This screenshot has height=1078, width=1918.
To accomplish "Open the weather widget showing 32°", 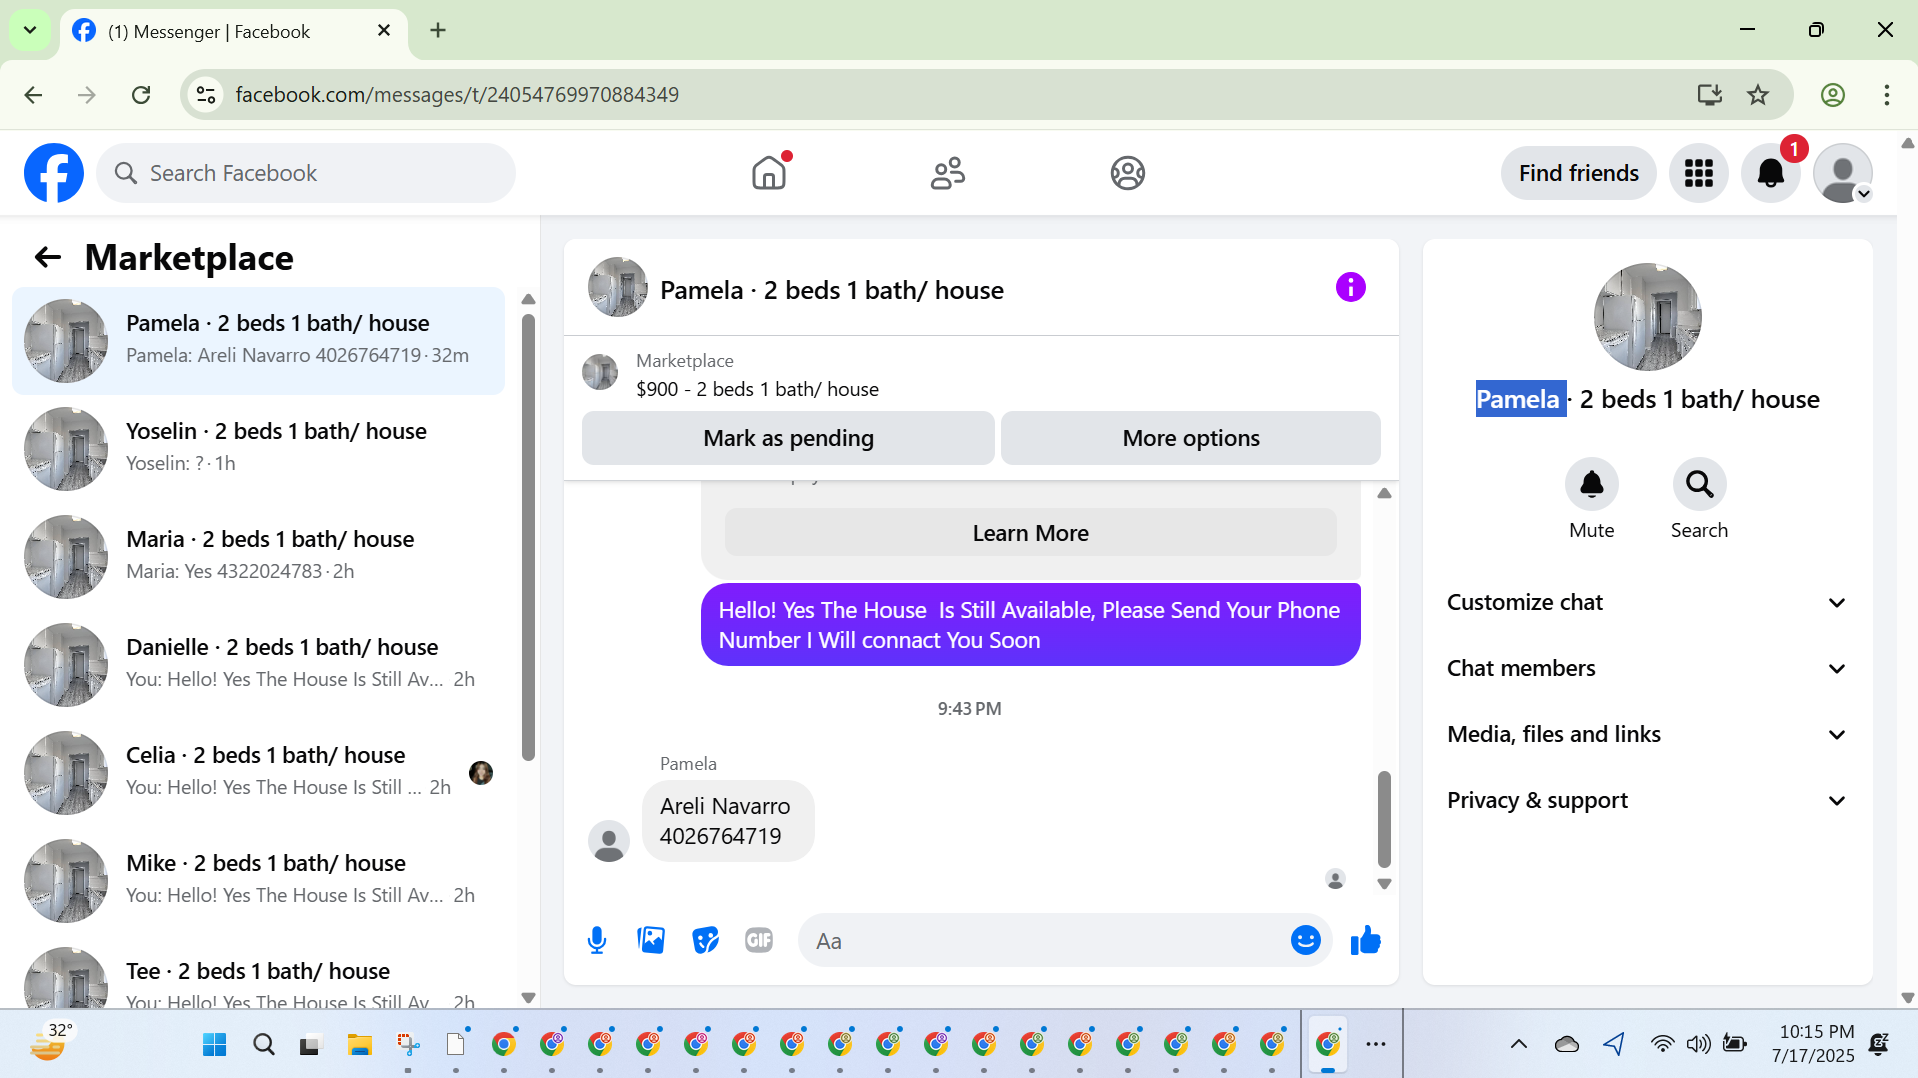I will click(x=50, y=1043).
